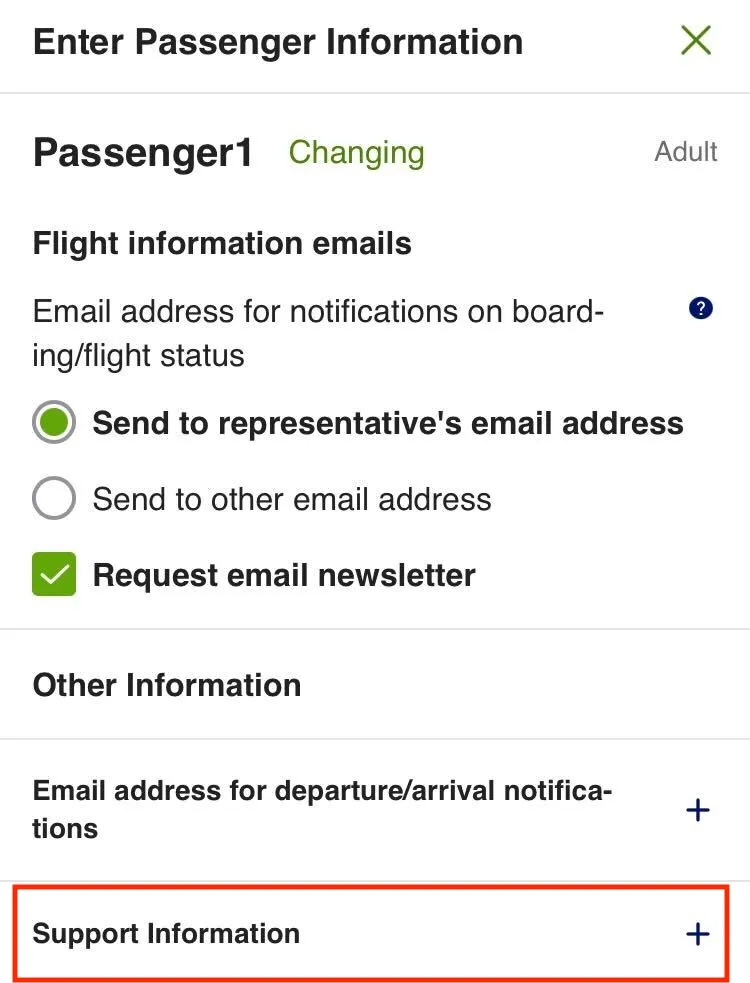This screenshot has width=750, height=983.
Task: Choose the other email address radio button
Action: tap(54, 499)
